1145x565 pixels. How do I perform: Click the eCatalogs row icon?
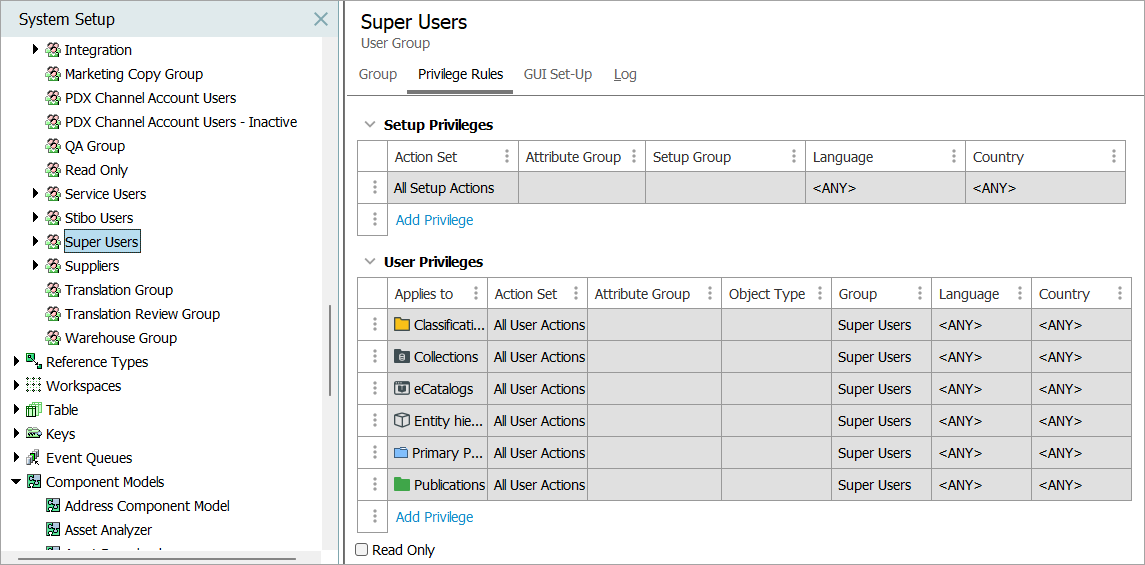tap(402, 389)
